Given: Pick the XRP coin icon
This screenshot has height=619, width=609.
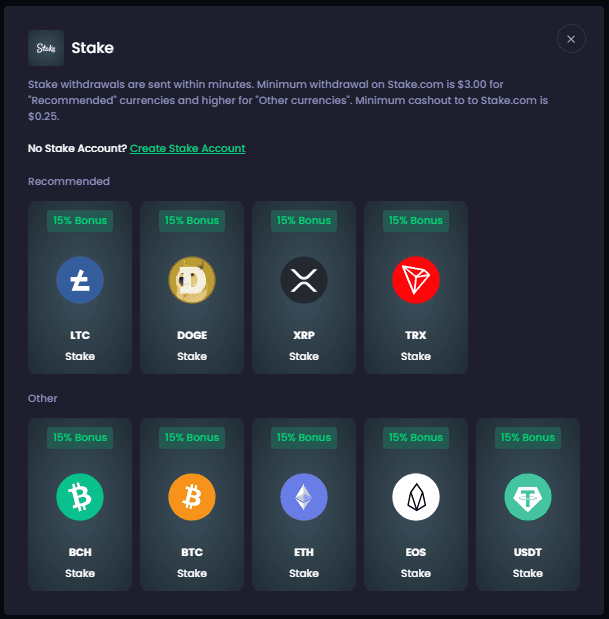Looking at the screenshot, I should [x=304, y=280].
